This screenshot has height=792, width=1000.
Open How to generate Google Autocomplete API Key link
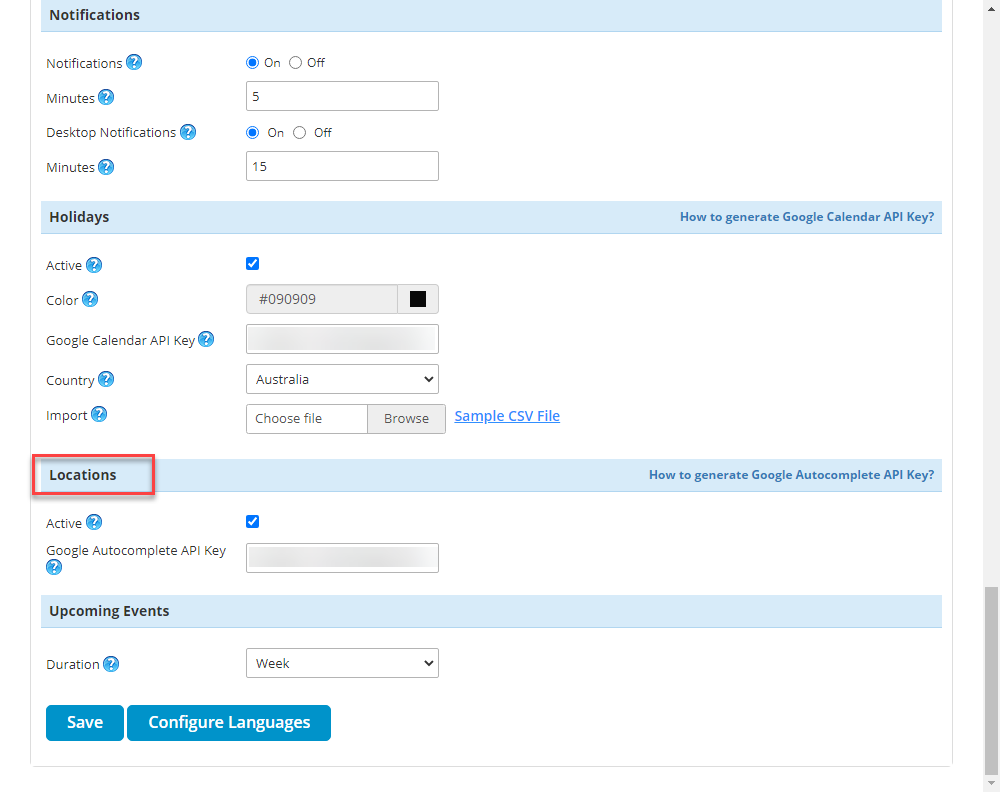pyautogui.click(x=791, y=475)
